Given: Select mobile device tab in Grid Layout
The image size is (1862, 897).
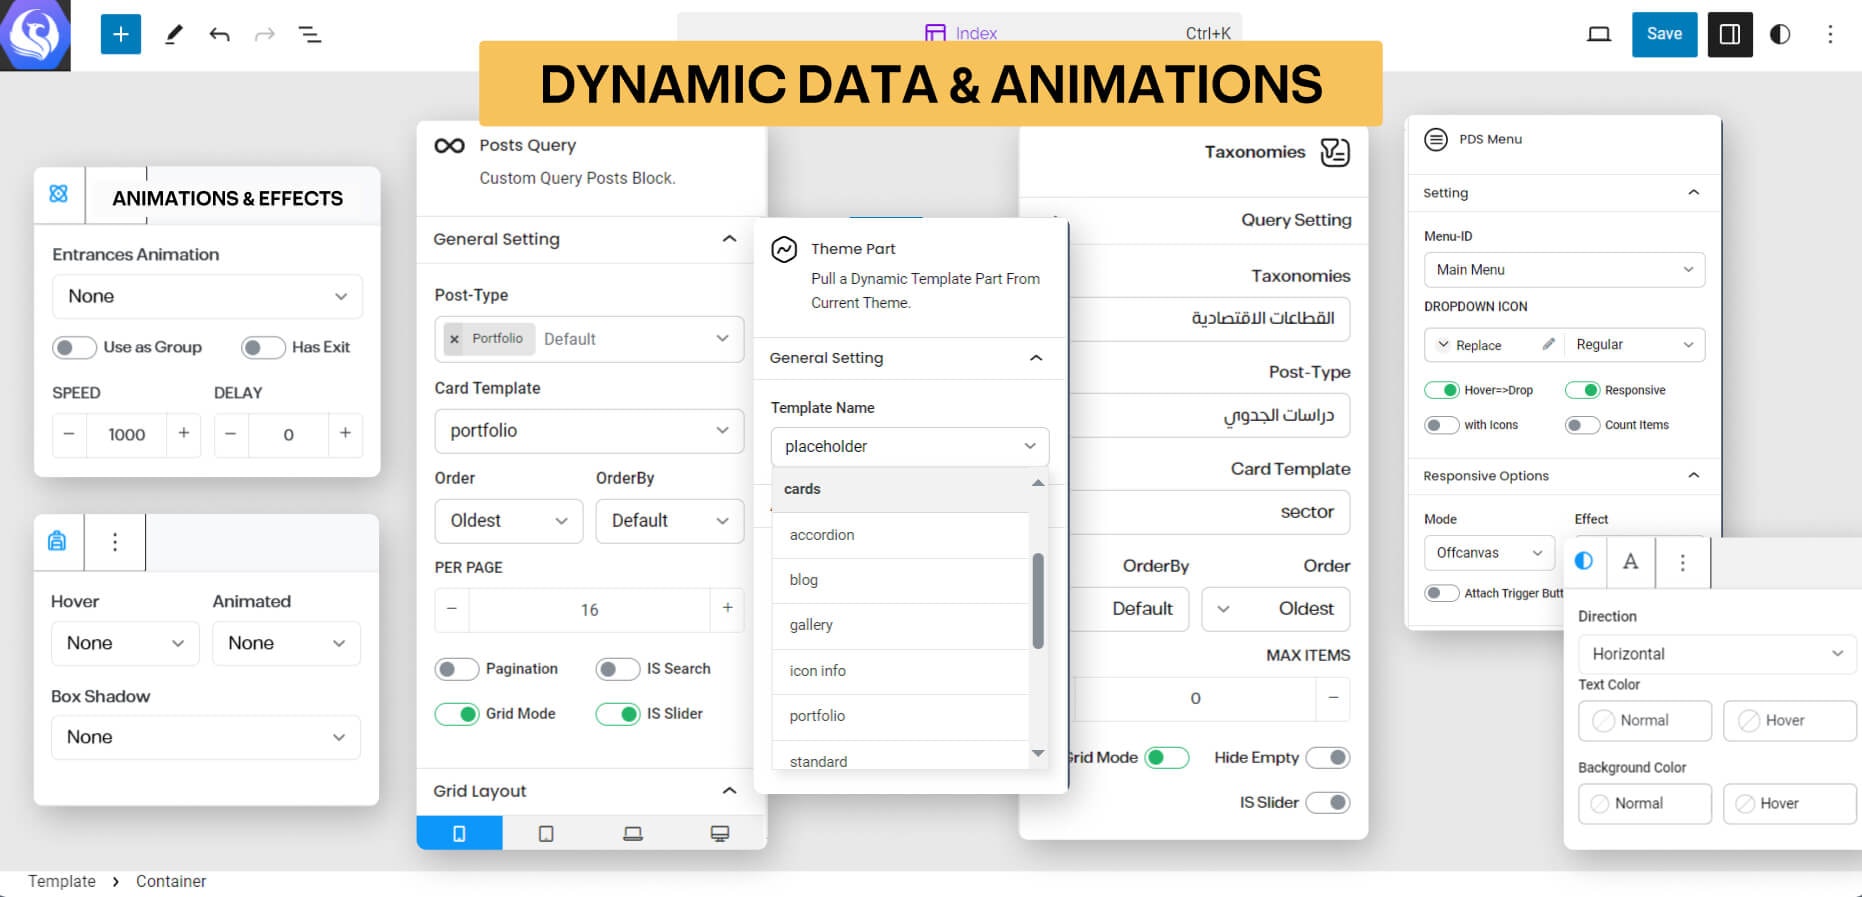Looking at the screenshot, I should click(x=459, y=833).
